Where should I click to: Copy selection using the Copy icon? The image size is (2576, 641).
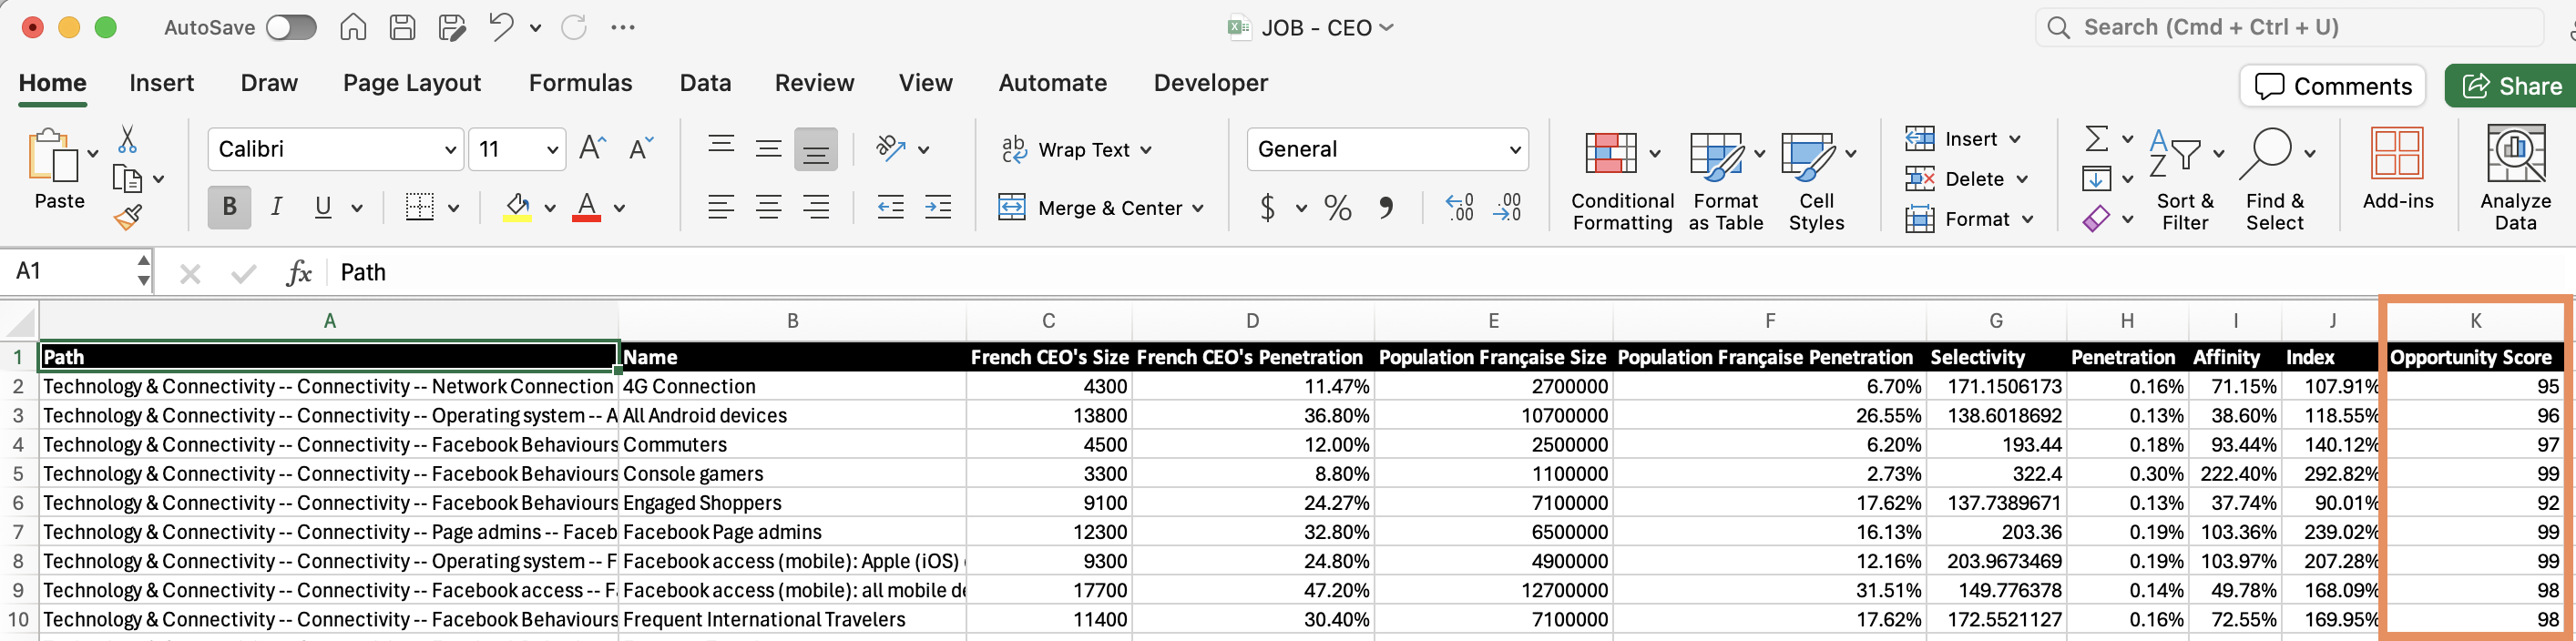point(127,179)
